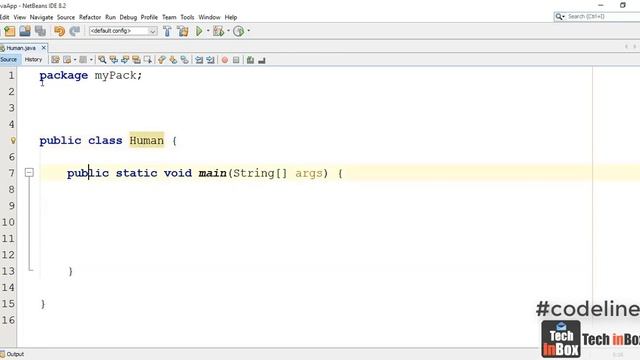Select the Human.java editor tab
This screenshot has width=640, height=360.
[20, 48]
